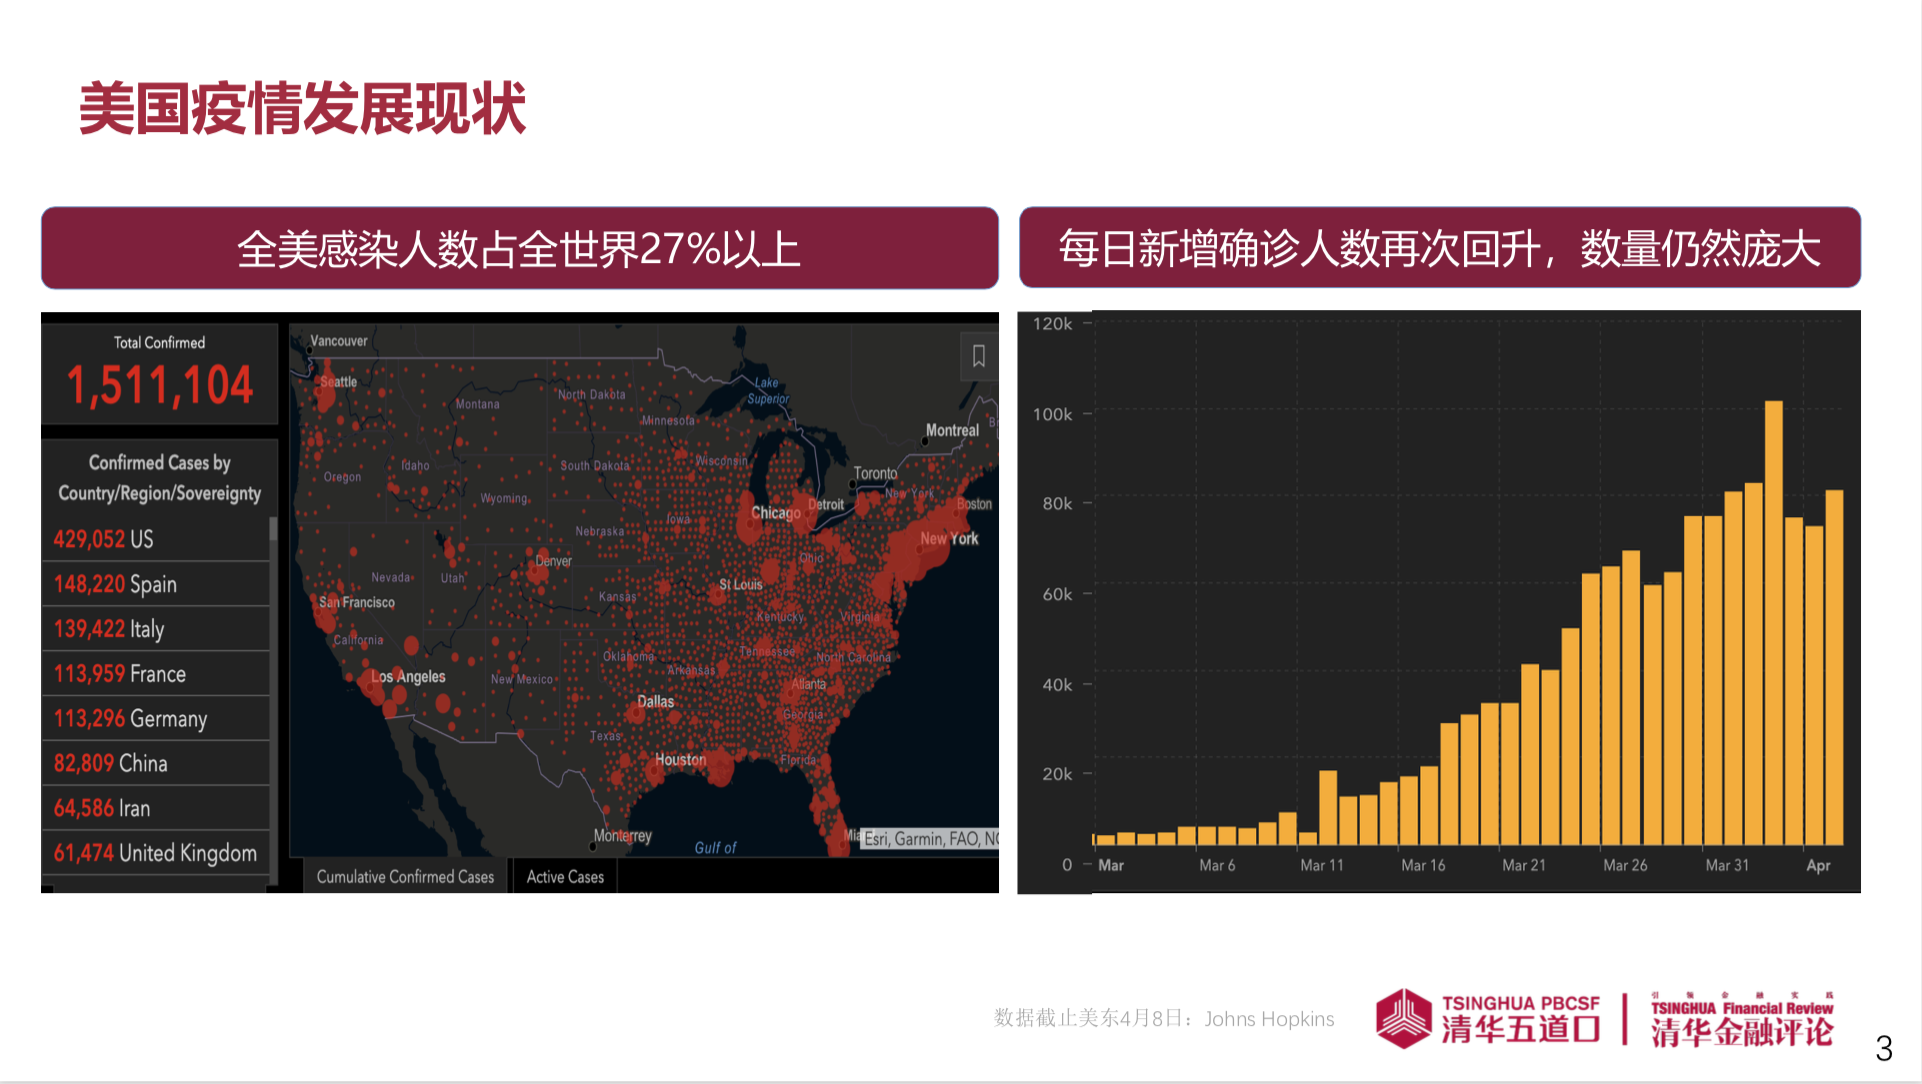Viewport: 1922px width, 1084px height.
Task: Select the Cumulative Confirmed Cases tab
Action: [405, 877]
